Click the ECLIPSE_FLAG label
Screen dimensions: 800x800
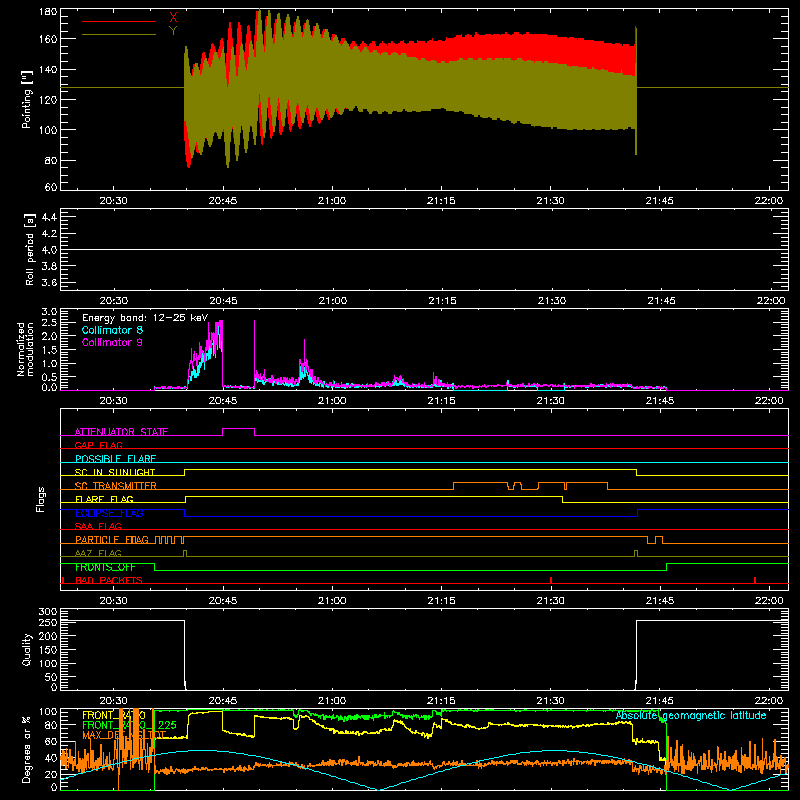pyautogui.click(x=109, y=513)
